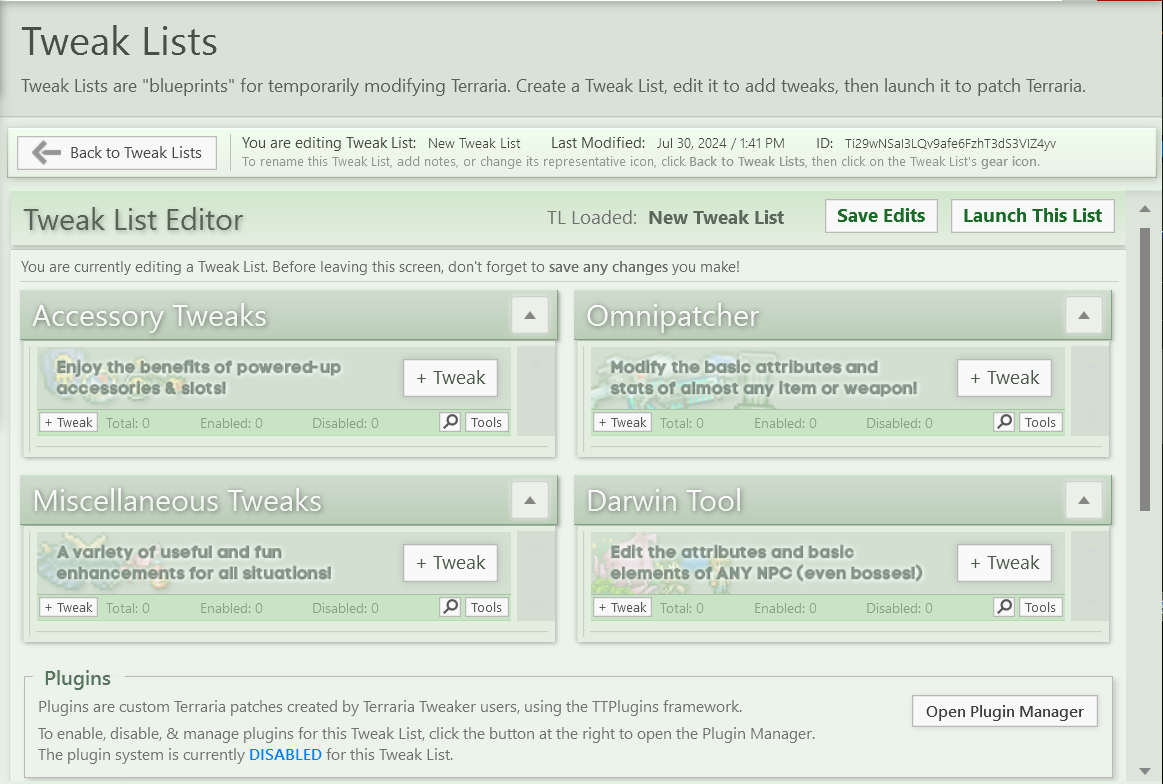This screenshot has height=784, width=1163.
Task: Toggle the DISABLED plugin system link
Action: tap(285, 755)
